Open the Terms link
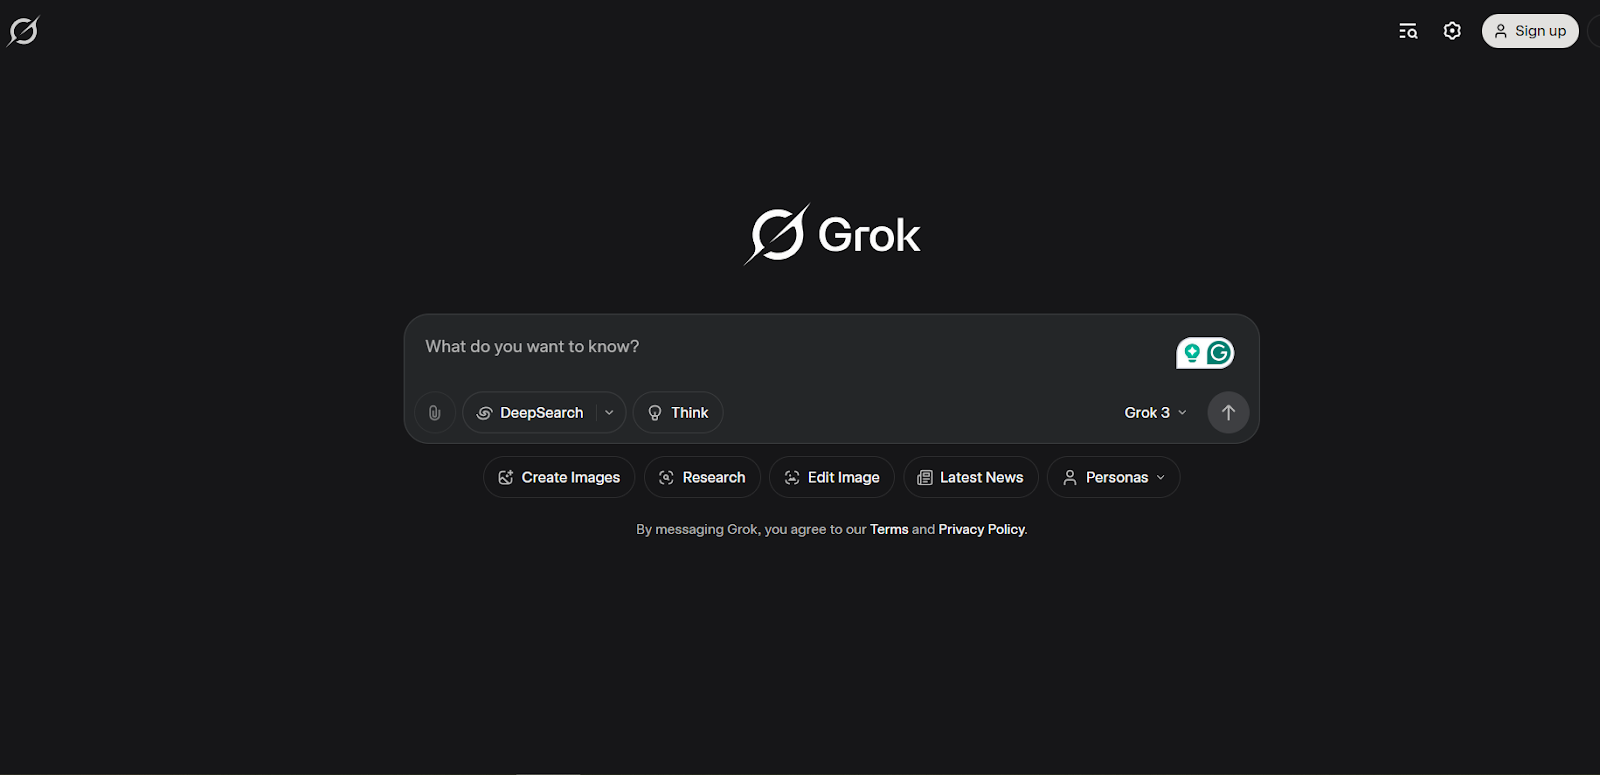This screenshot has height=775, width=1600. [889, 529]
